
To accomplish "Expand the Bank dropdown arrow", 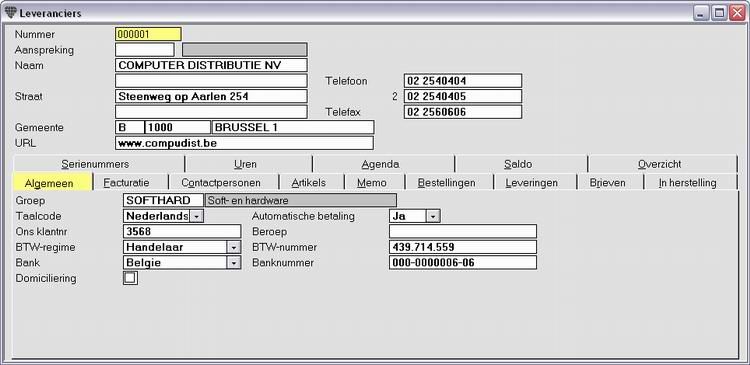I will tap(233, 263).
